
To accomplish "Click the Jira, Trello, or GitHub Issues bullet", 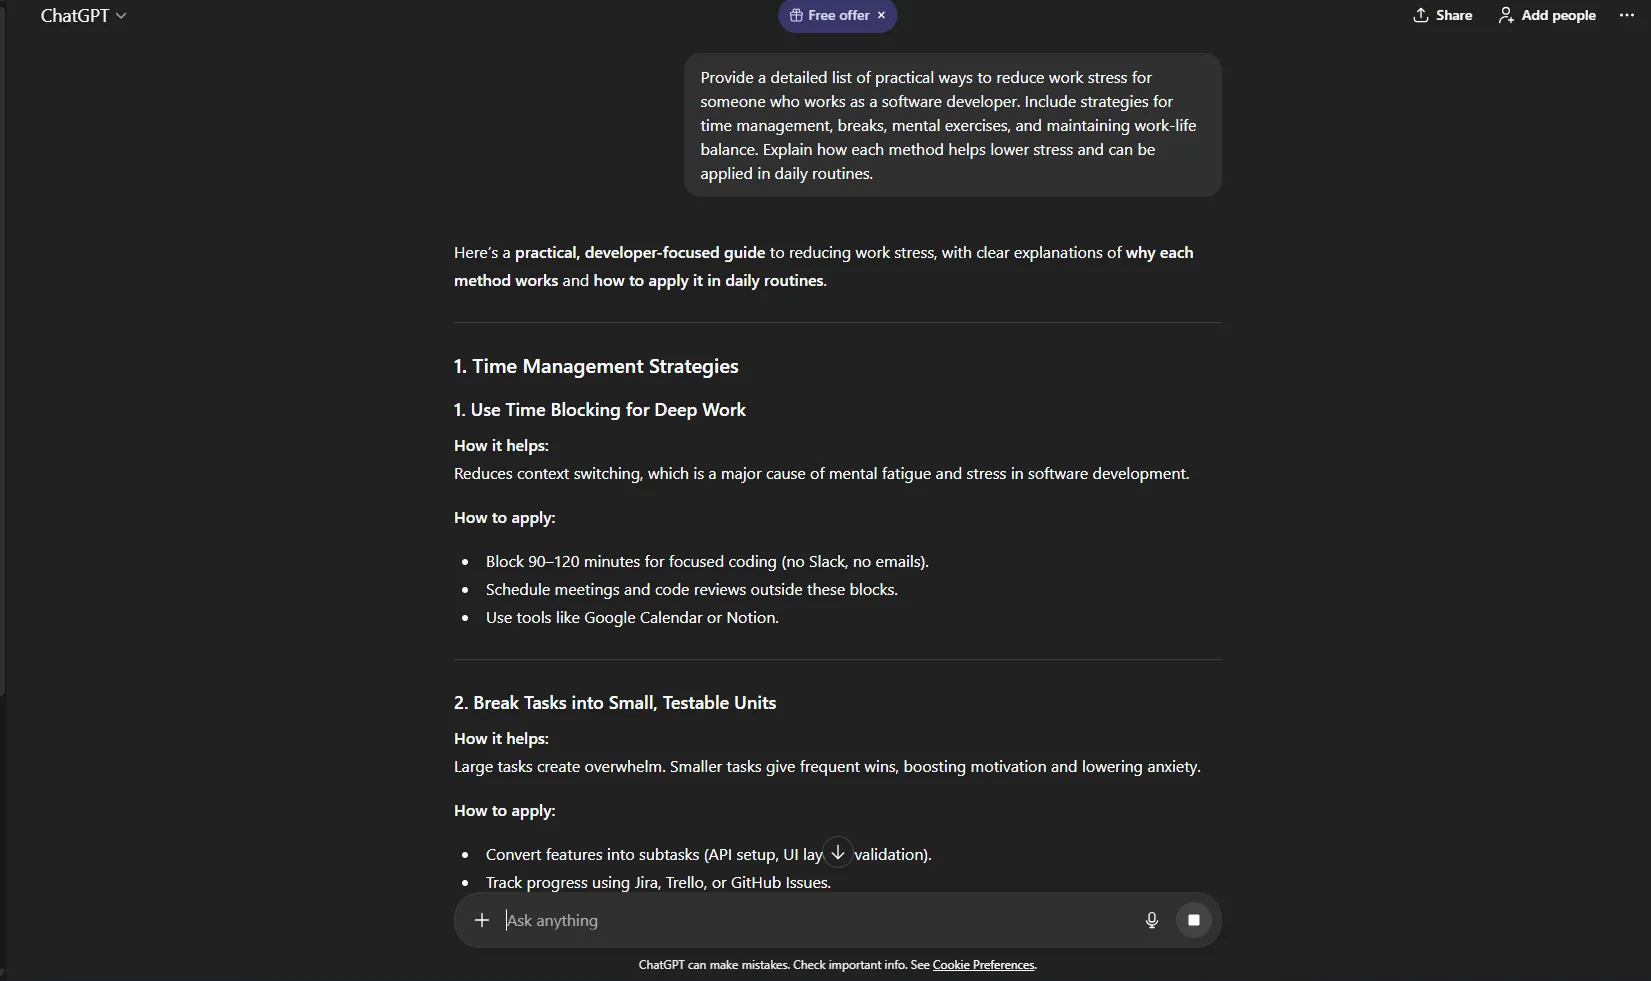I will 658,883.
